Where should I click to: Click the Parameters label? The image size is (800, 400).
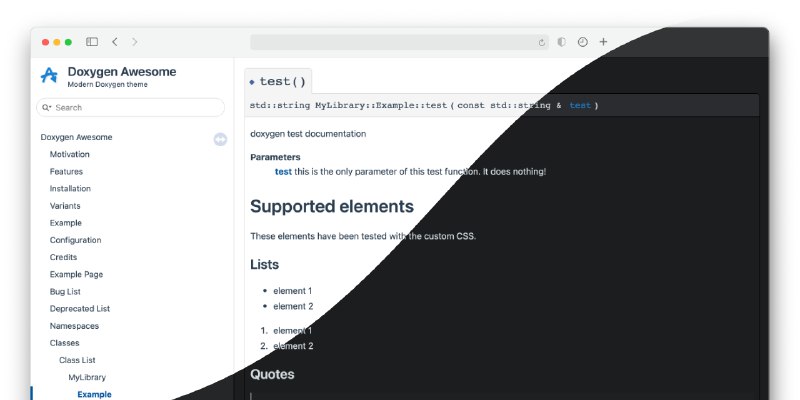(276, 157)
